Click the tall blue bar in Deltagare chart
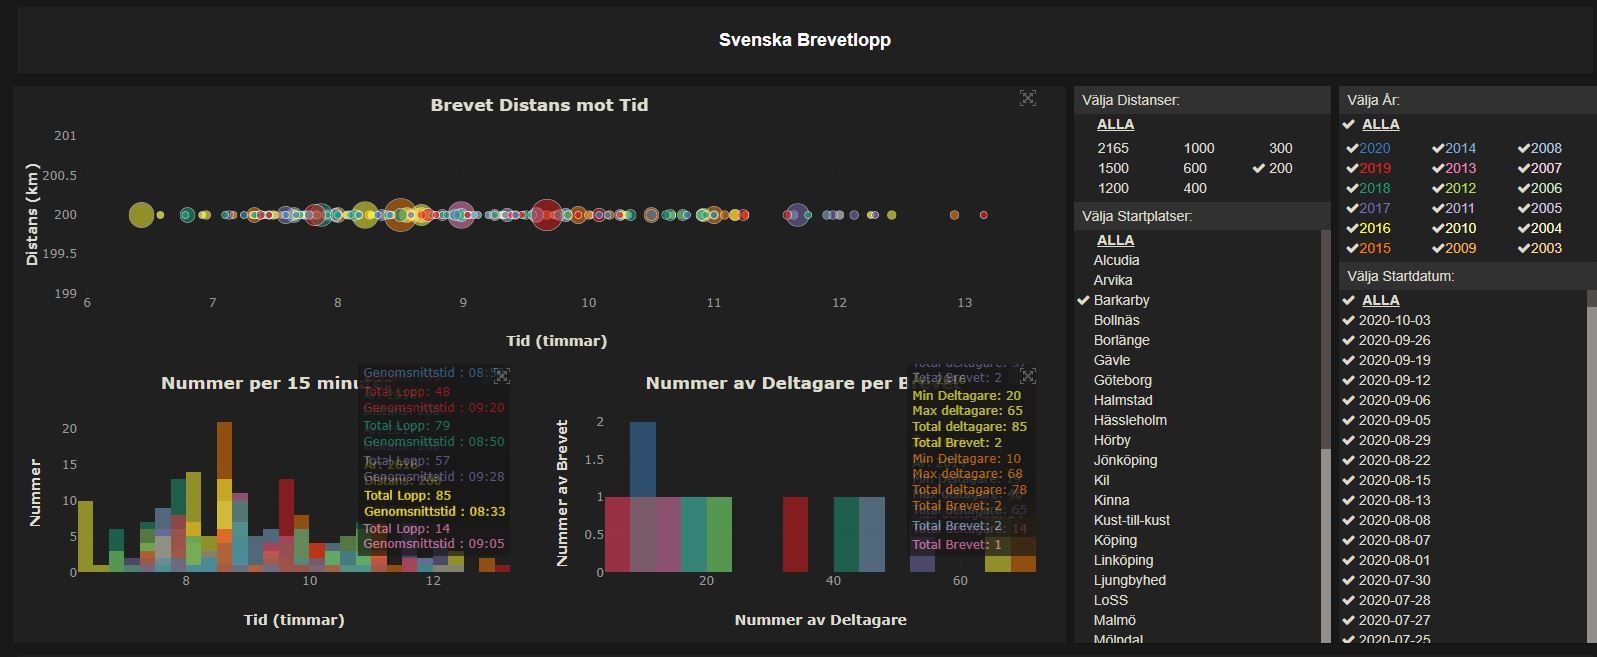Viewport: 1597px width, 657px height. [643, 460]
